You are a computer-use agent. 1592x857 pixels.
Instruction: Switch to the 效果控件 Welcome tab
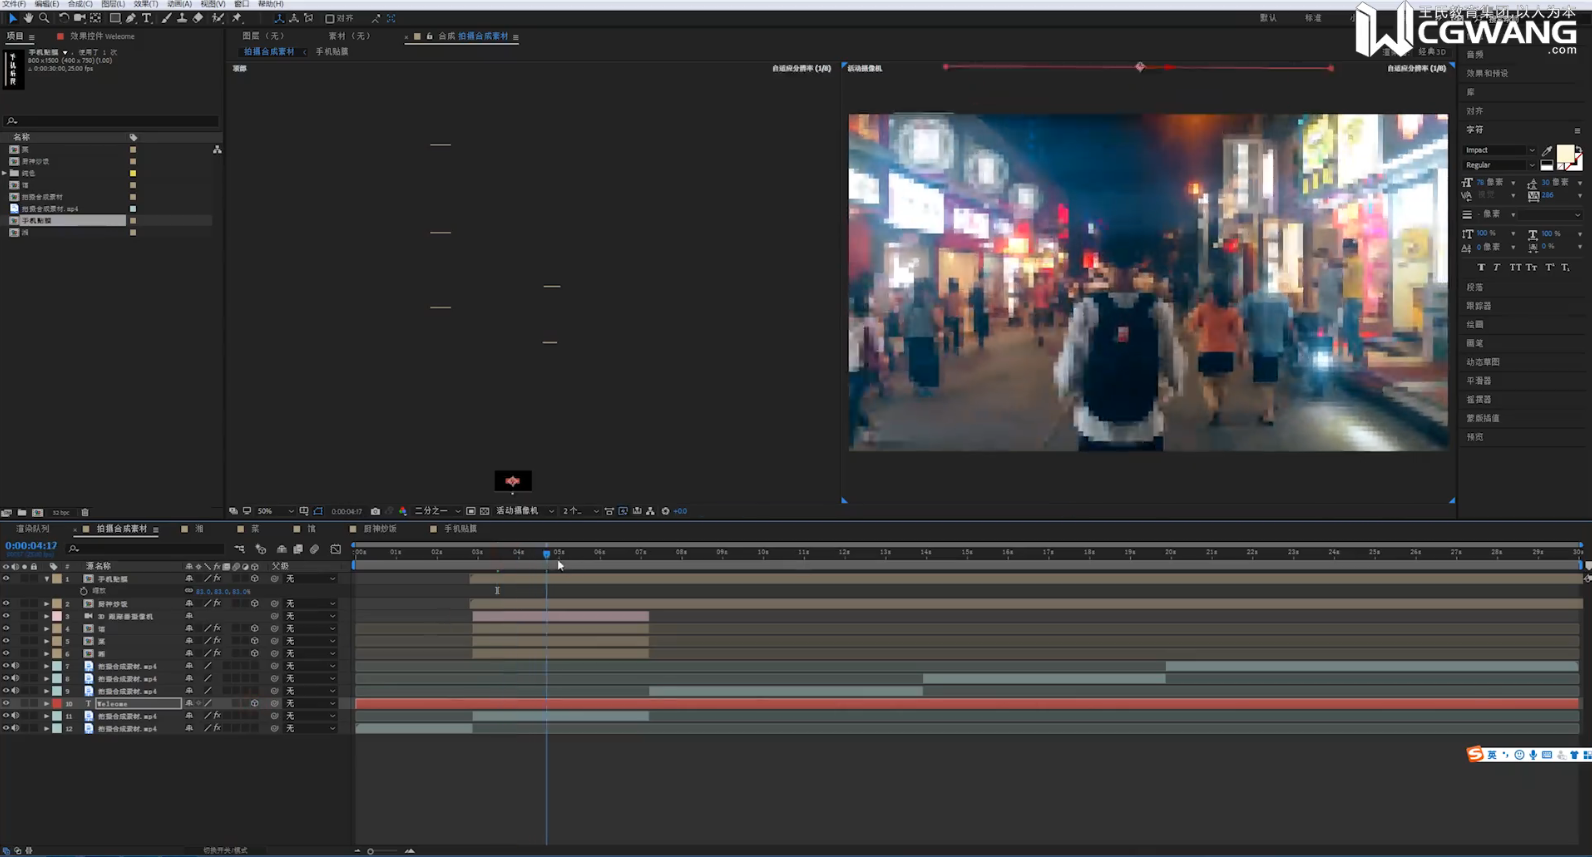click(102, 36)
